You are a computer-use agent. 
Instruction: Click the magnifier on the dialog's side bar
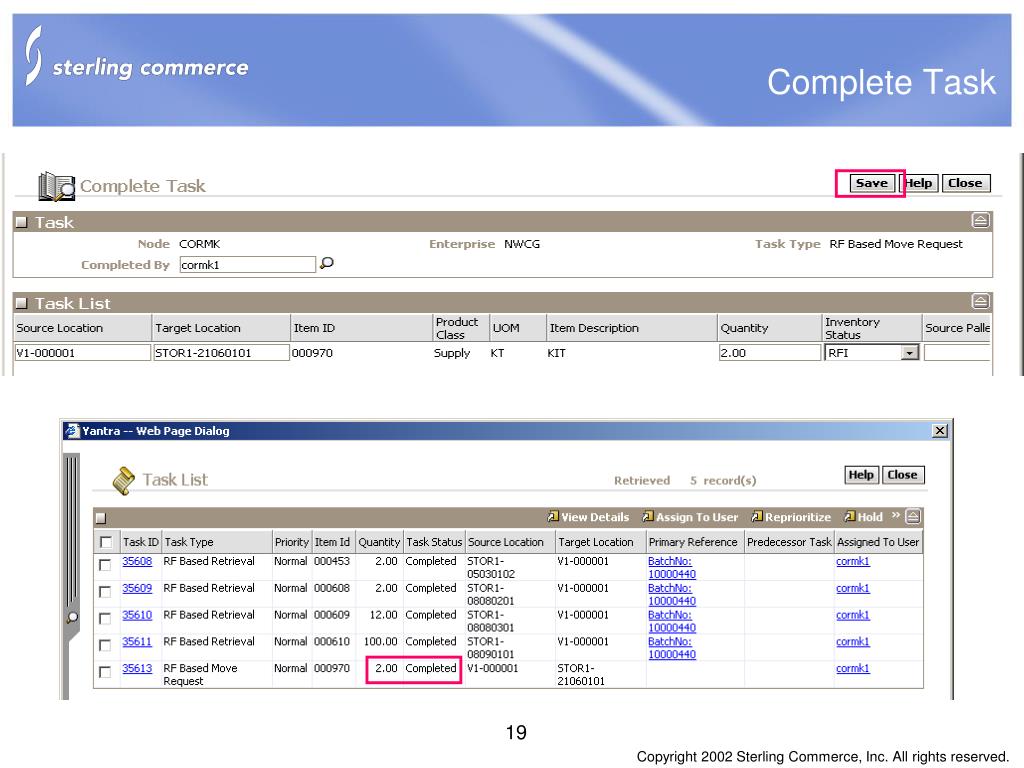click(72, 617)
